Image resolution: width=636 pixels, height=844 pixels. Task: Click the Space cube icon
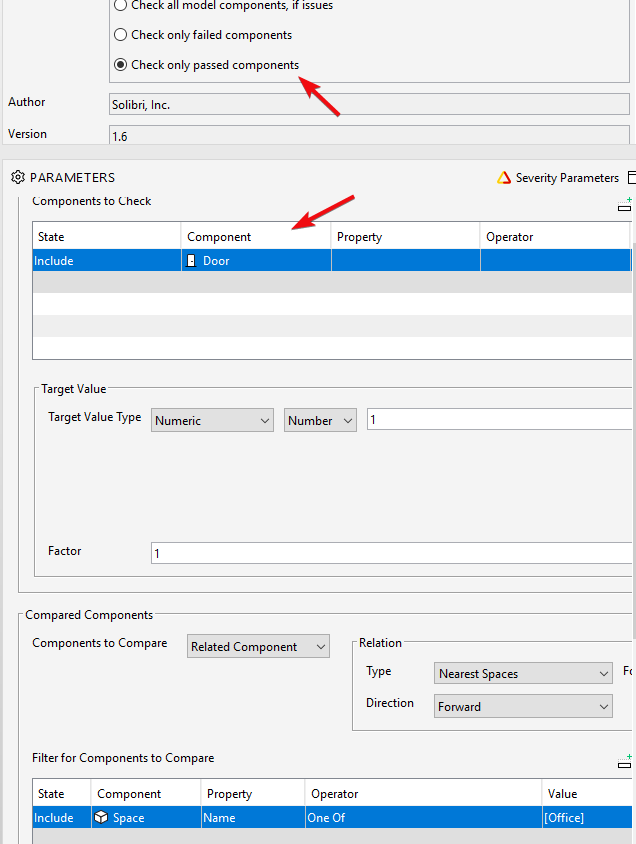click(x=101, y=818)
